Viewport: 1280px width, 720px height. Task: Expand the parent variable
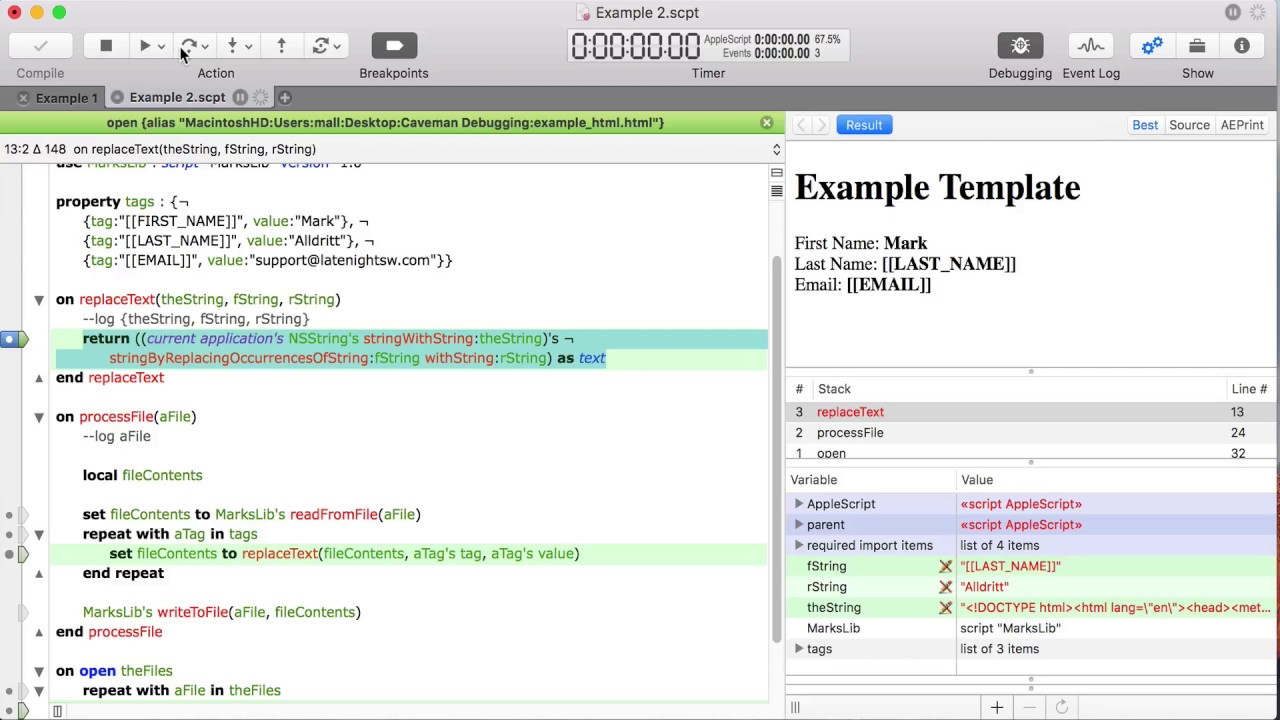coord(799,525)
